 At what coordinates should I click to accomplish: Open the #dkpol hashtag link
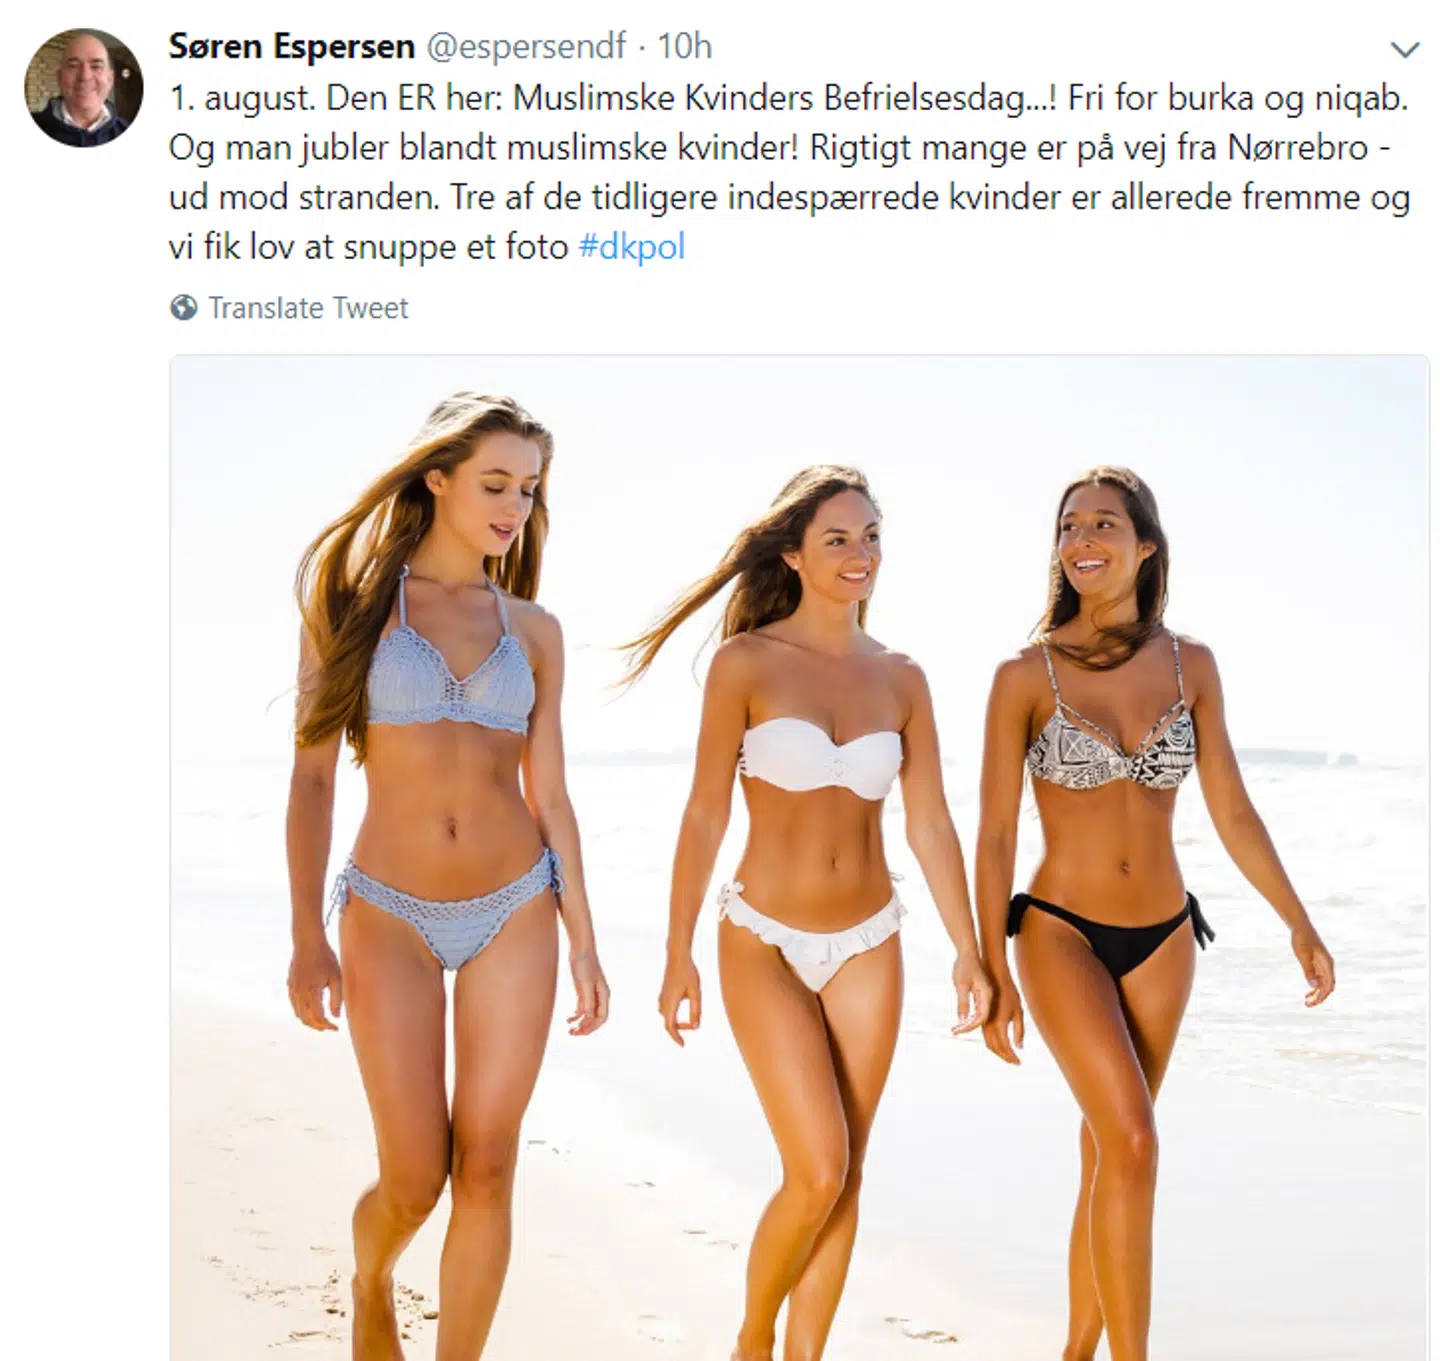tap(632, 247)
